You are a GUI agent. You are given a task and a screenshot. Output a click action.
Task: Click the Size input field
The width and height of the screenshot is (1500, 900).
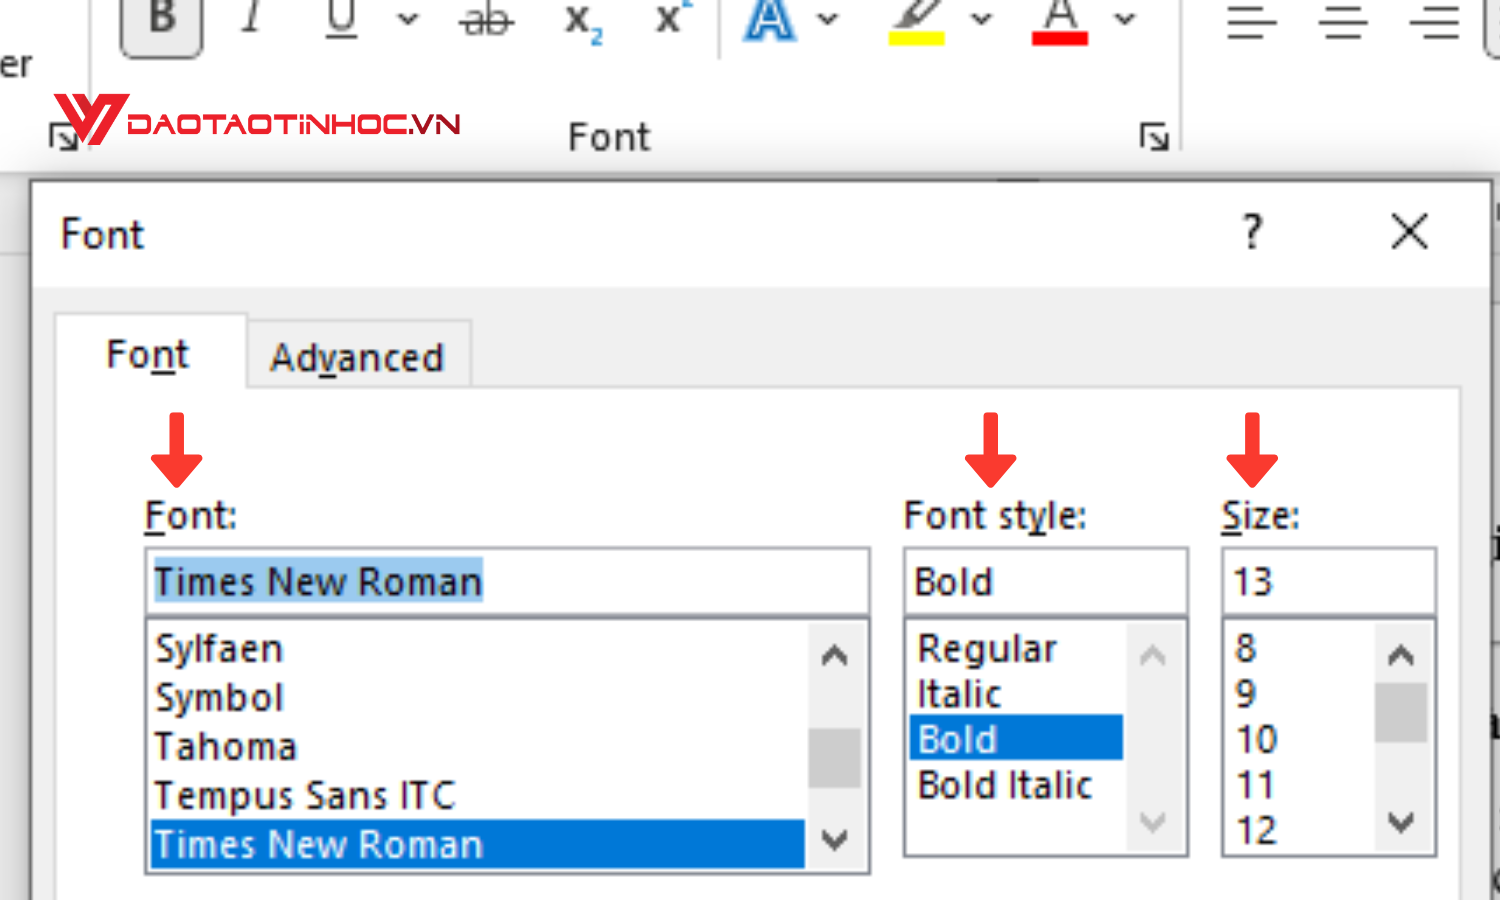coord(1327,582)
